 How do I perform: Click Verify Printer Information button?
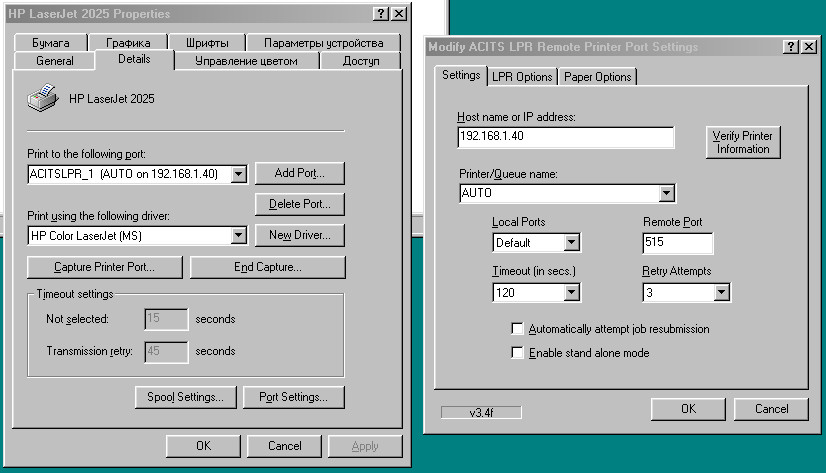point(743,142)
